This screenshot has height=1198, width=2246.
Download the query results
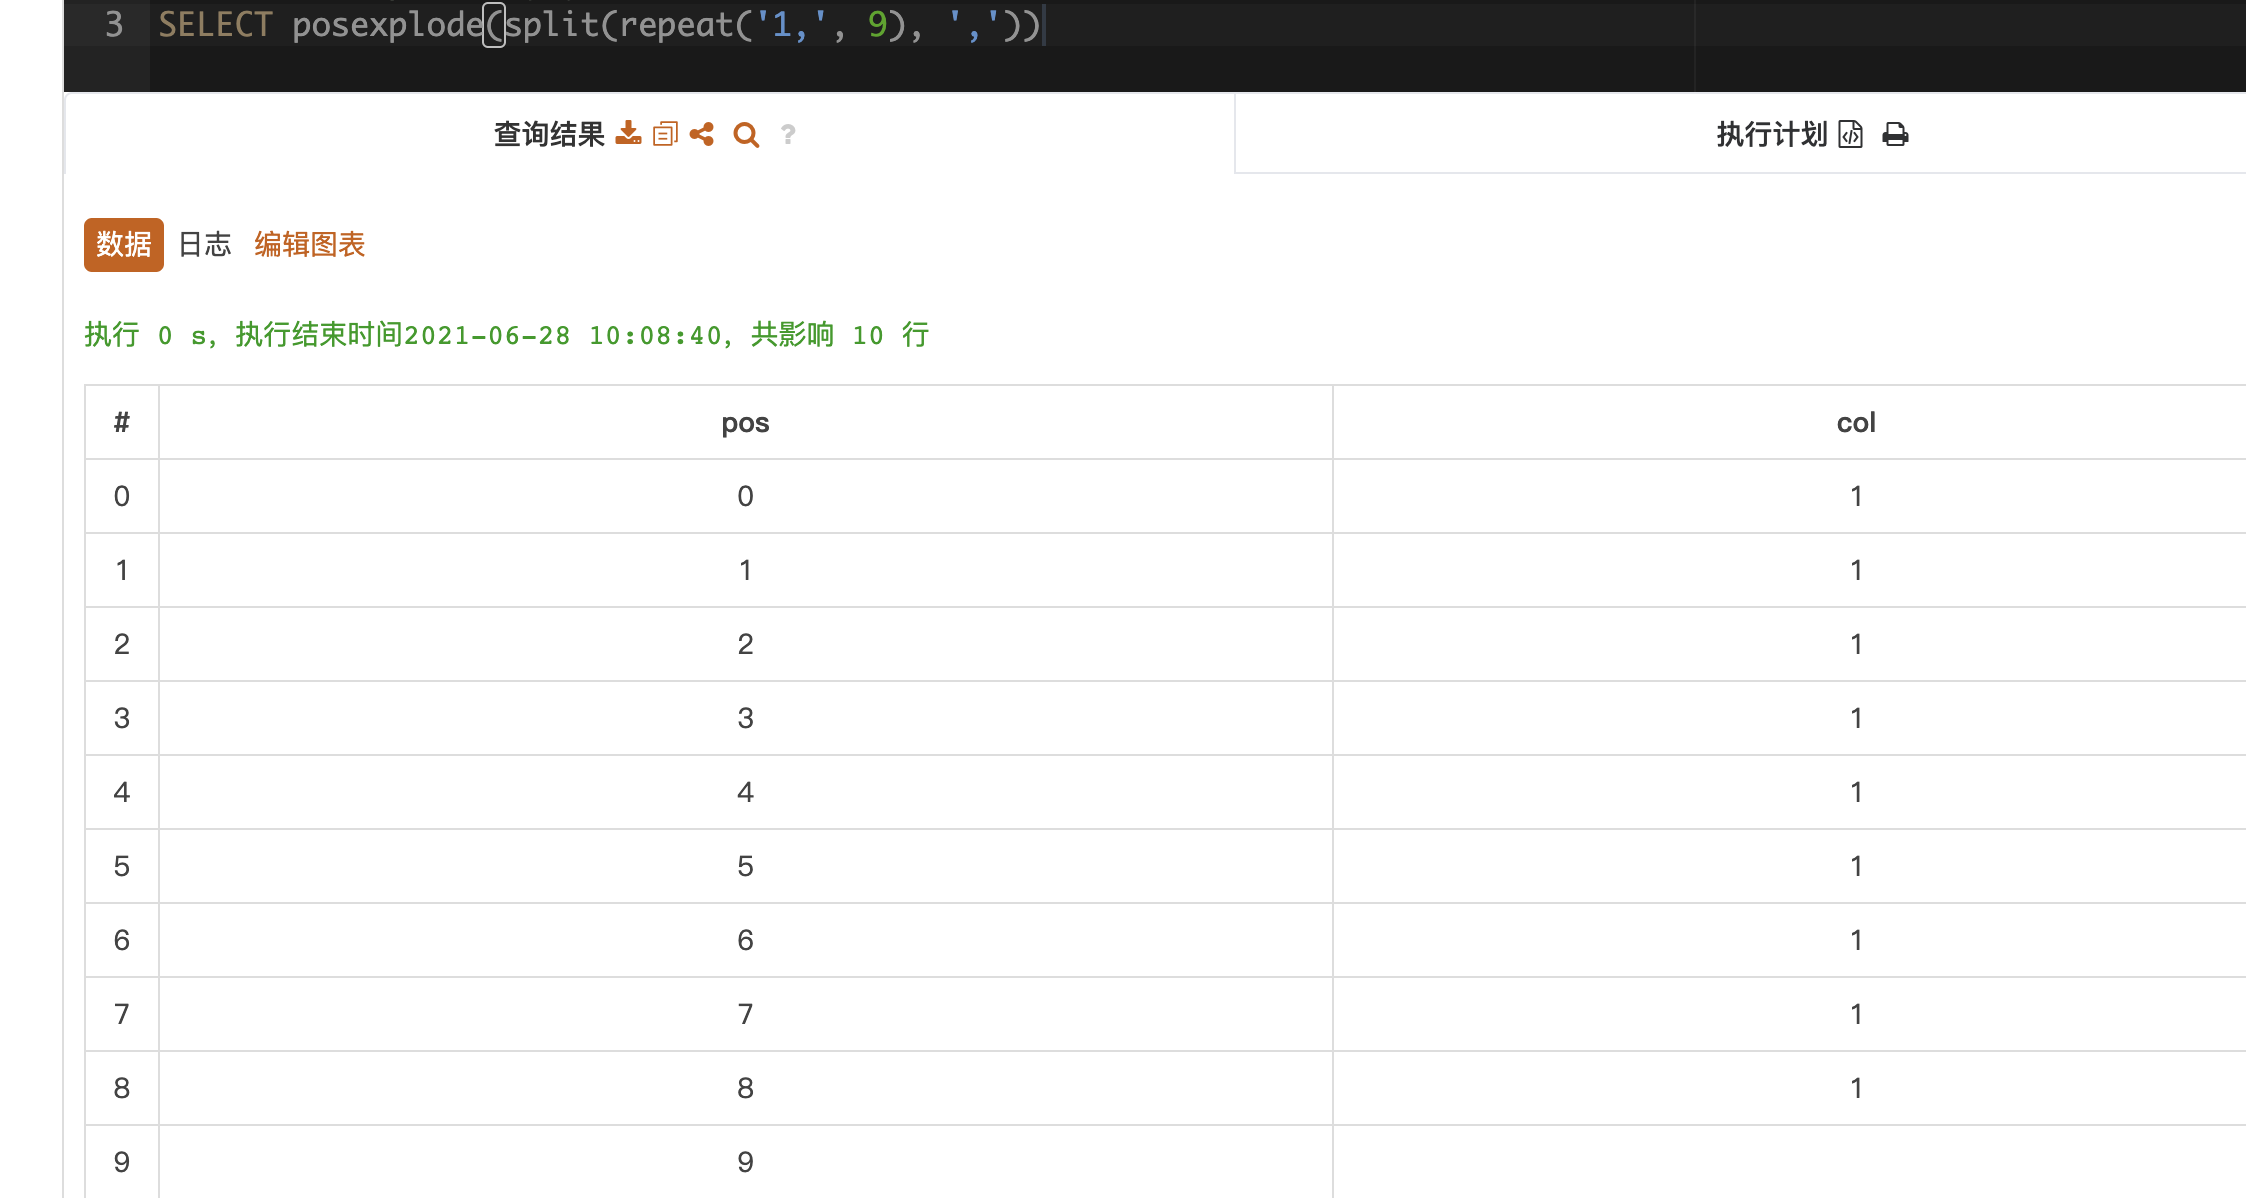coord(629,134)
